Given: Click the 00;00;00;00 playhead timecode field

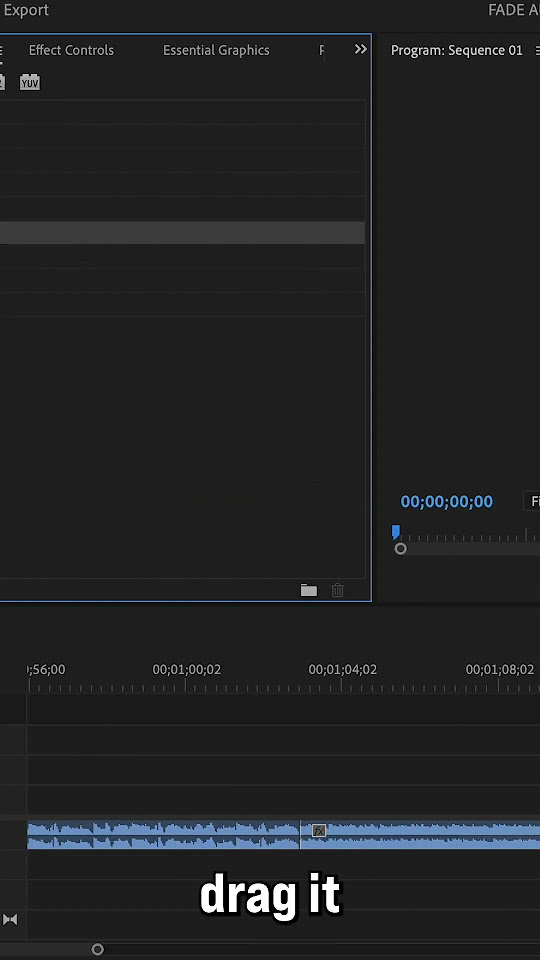Looking at the screenshot, I should [446, 501].
